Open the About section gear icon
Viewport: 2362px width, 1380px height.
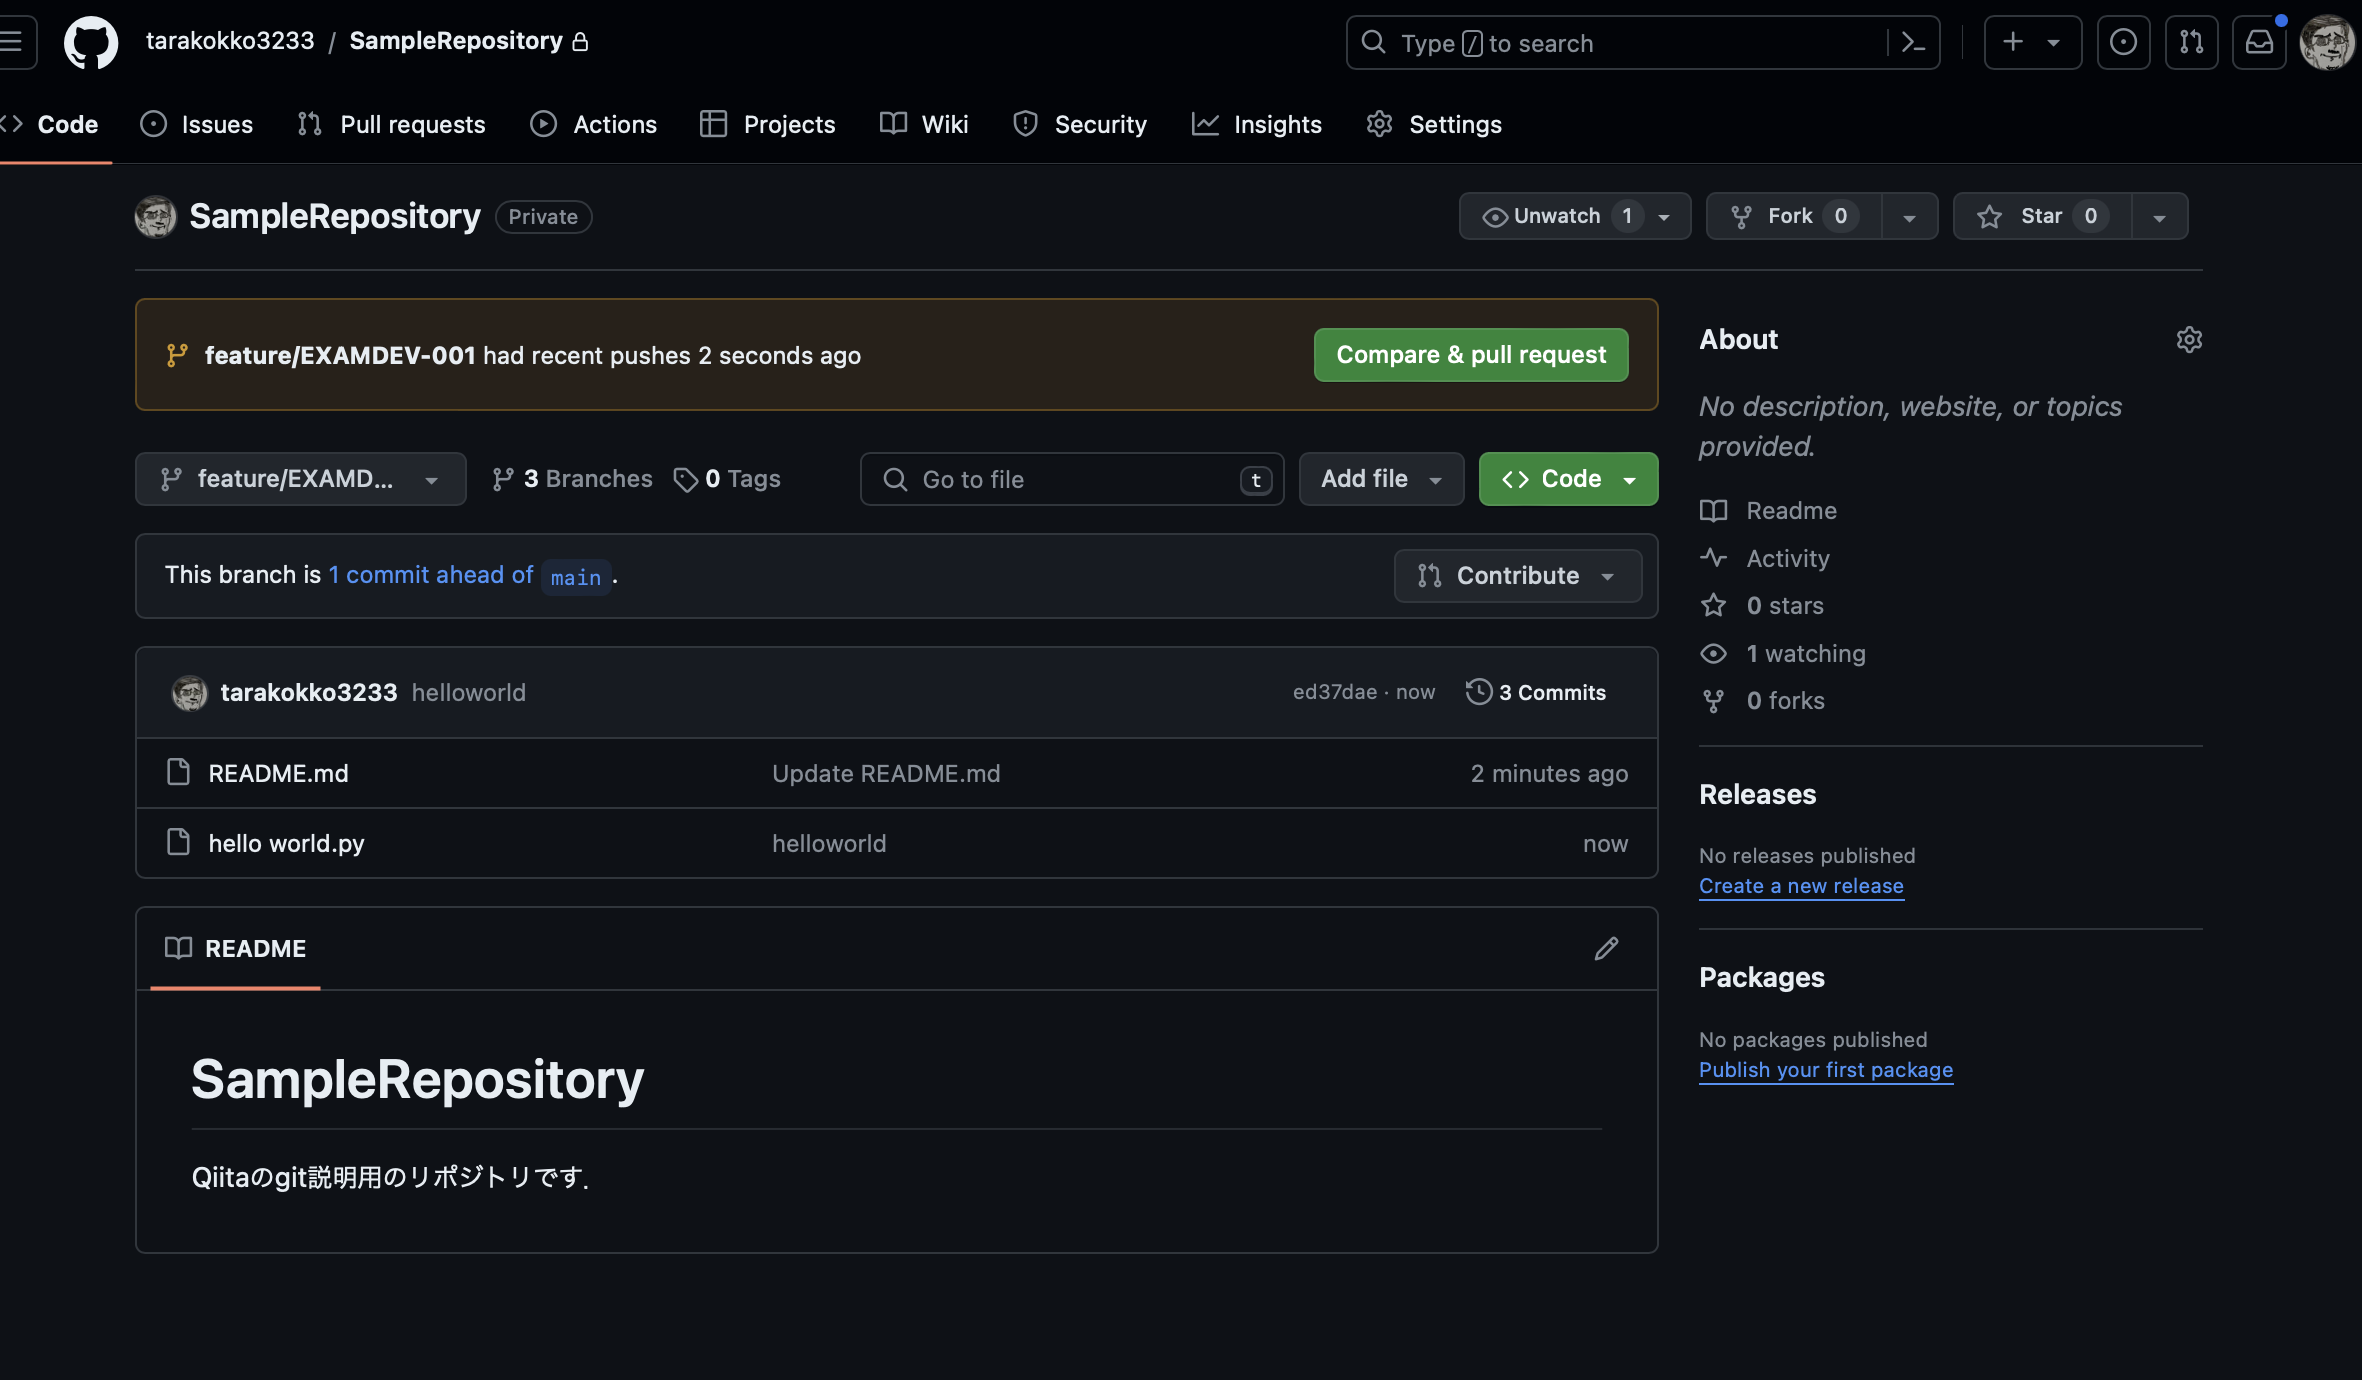(x=2189, y=339)
